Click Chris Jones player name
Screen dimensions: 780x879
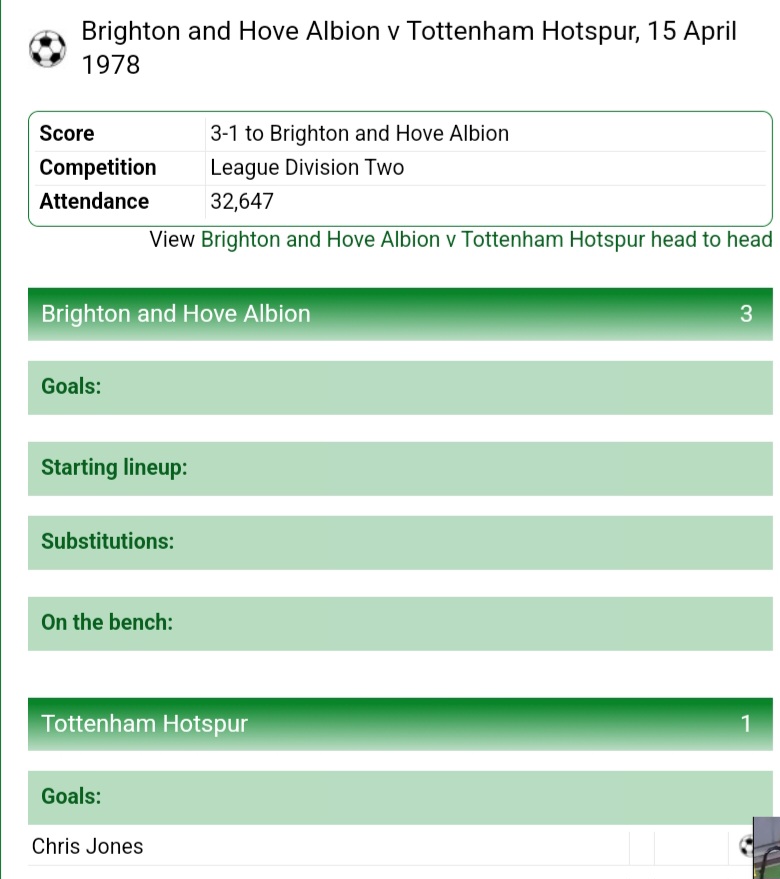(87, 846)
